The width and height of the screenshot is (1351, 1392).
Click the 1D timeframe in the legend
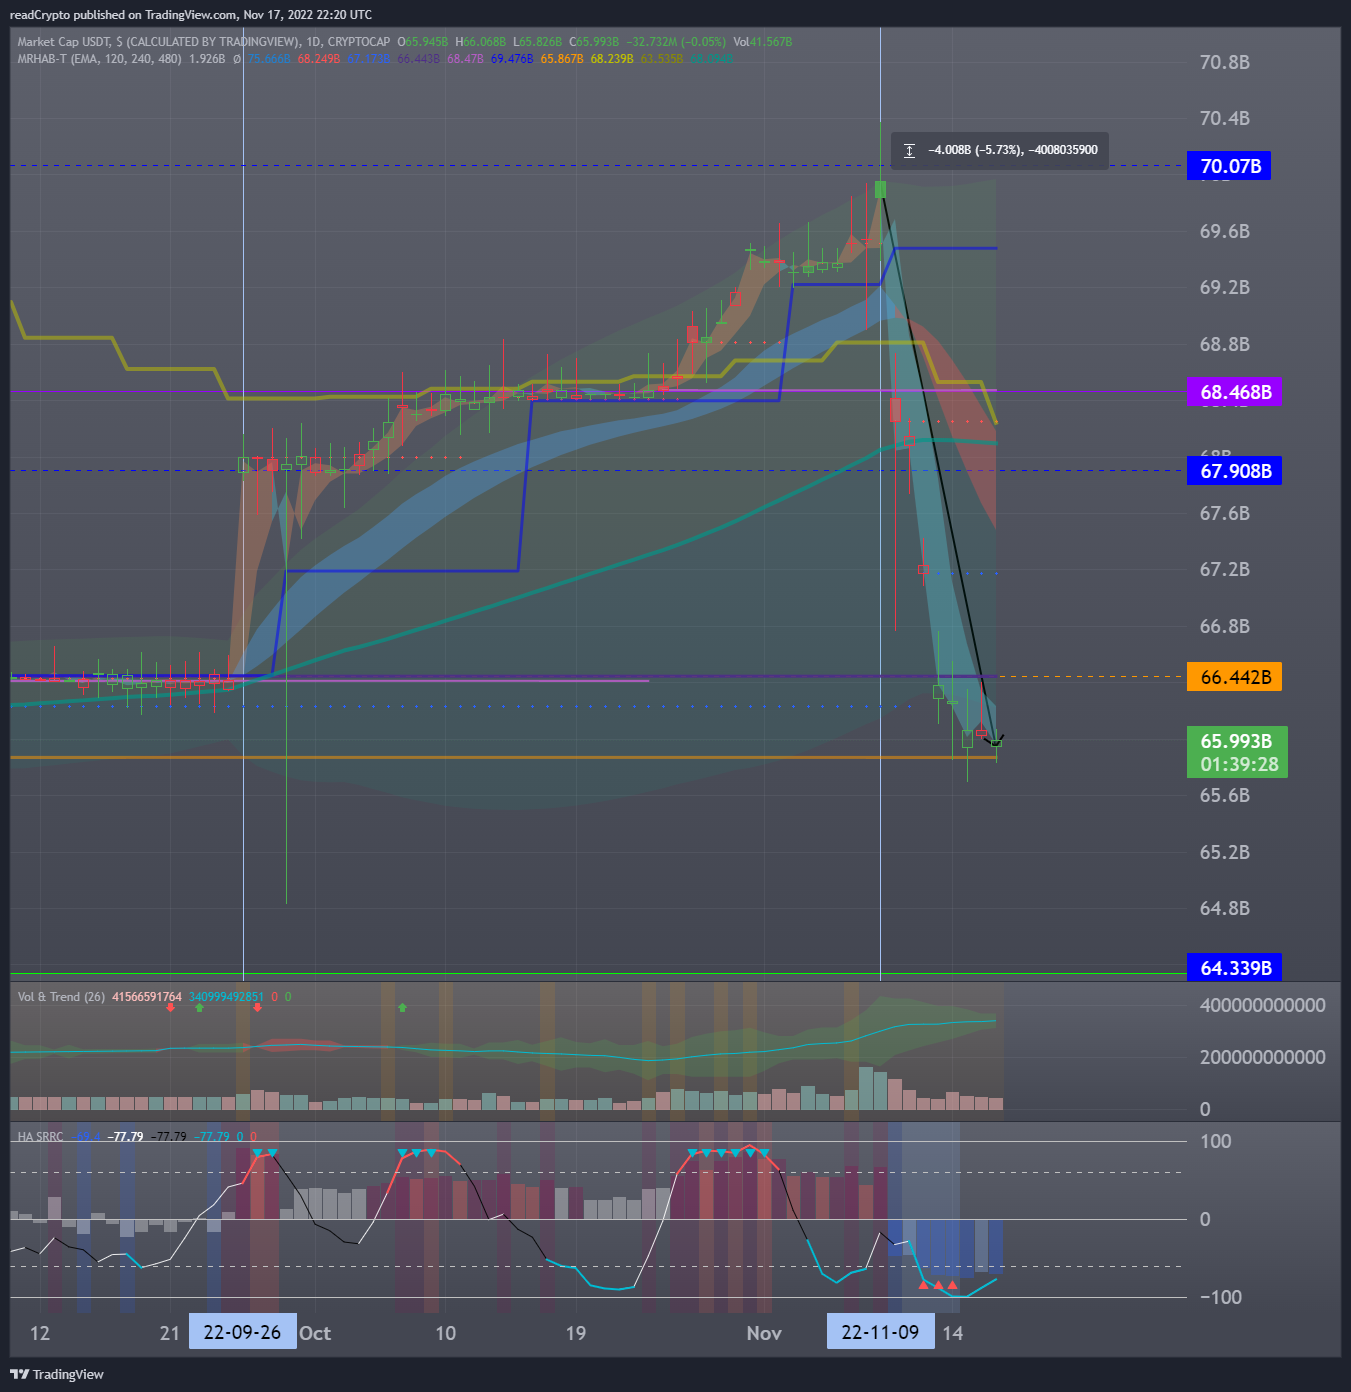click(x=314, y=42)
